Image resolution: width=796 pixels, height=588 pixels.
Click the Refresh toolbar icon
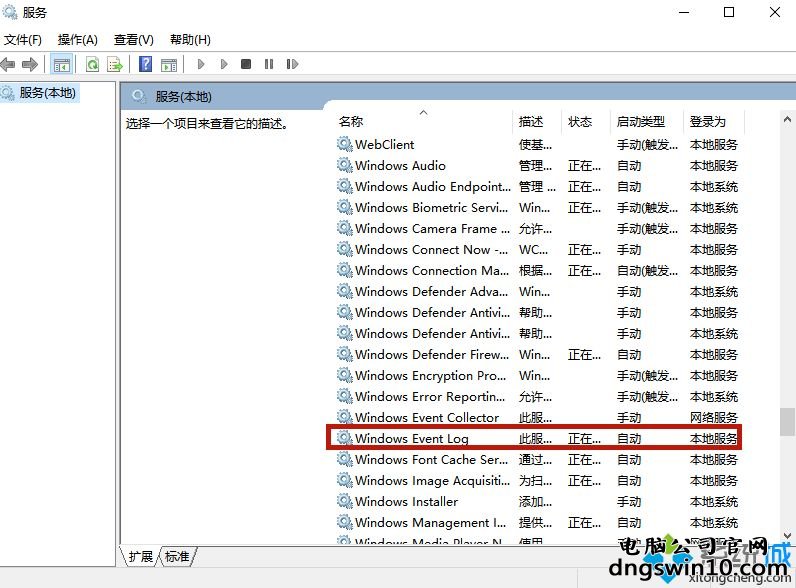click(92, 64)
